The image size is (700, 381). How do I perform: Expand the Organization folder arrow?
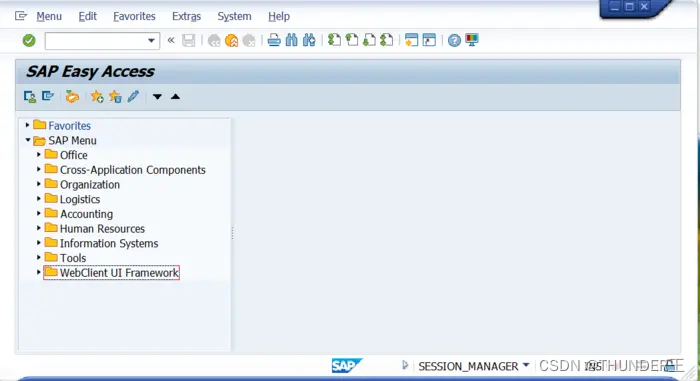pos(39,184)
